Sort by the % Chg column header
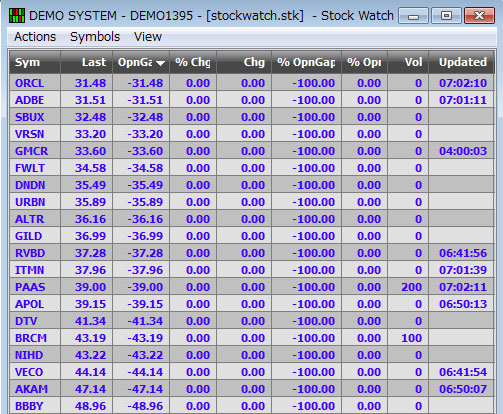This screenshot has width=503, height=414. point(193,62)
